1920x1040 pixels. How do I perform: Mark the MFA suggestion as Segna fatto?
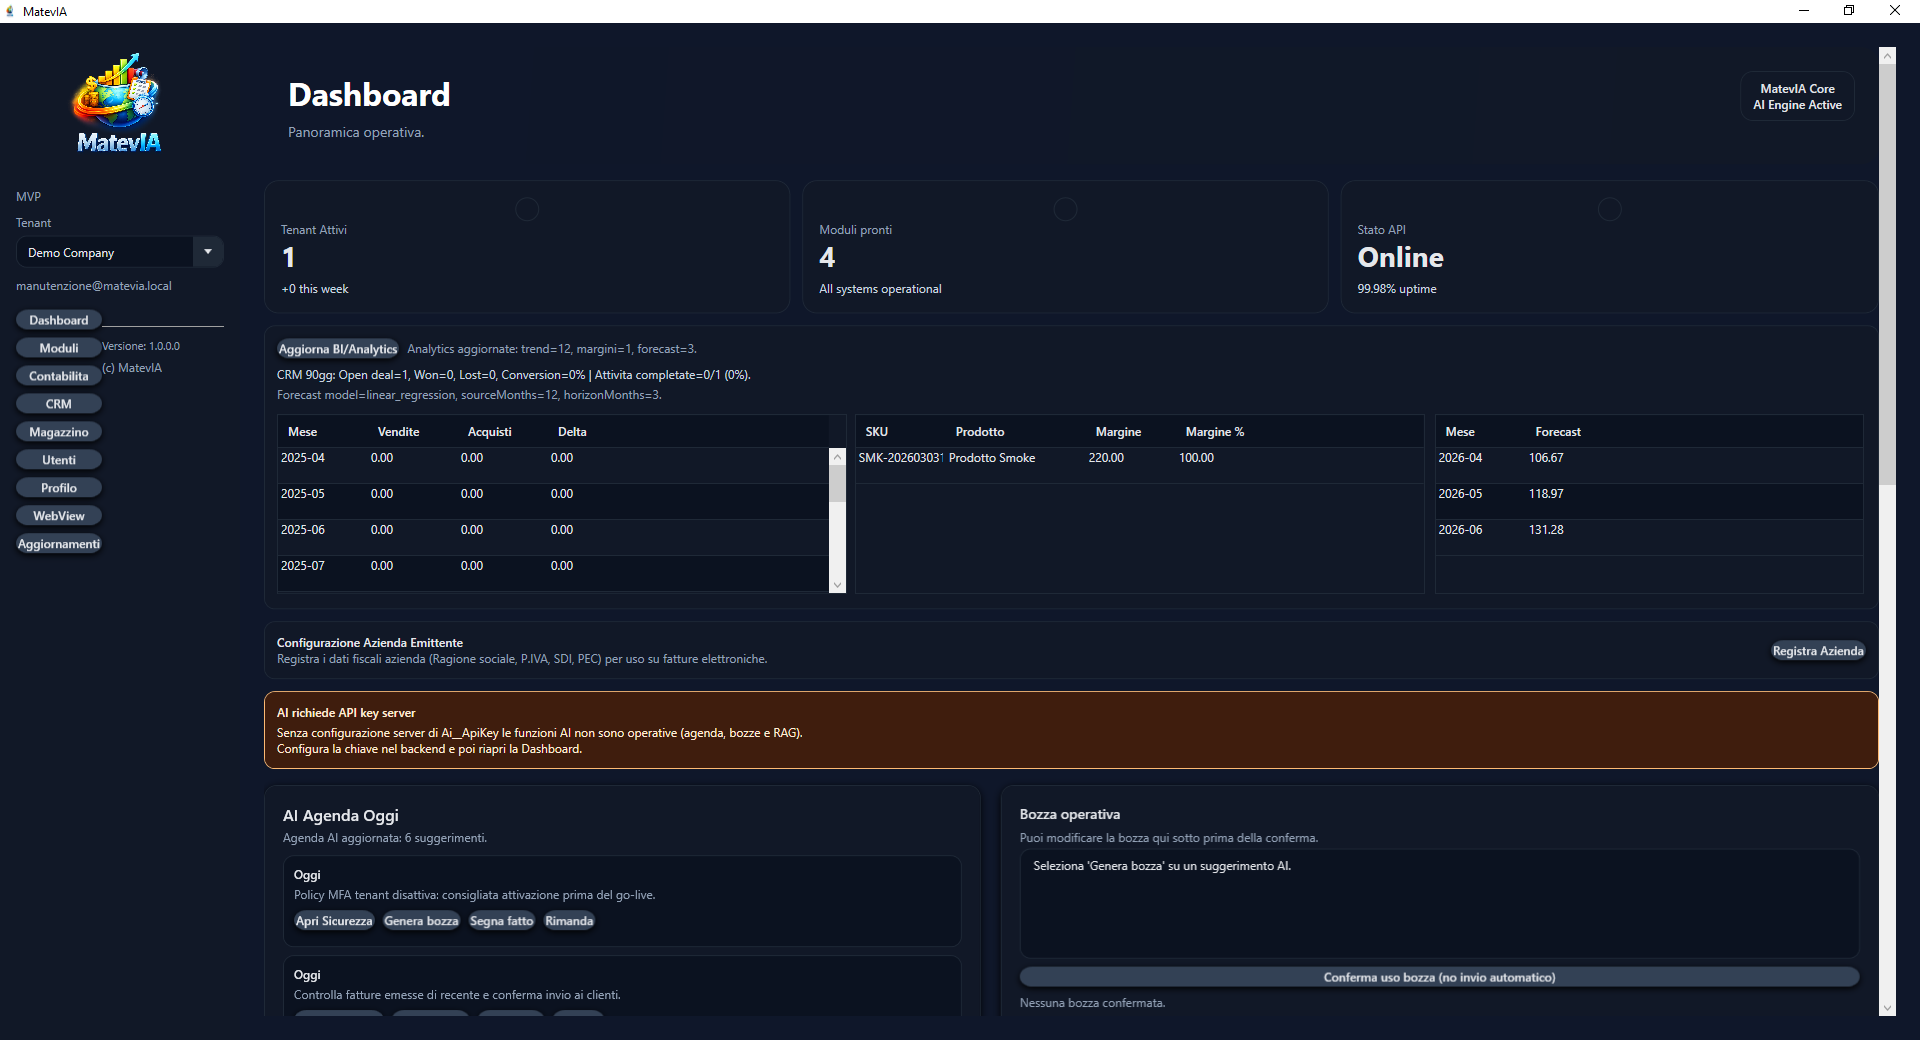(x=501, y=921)
